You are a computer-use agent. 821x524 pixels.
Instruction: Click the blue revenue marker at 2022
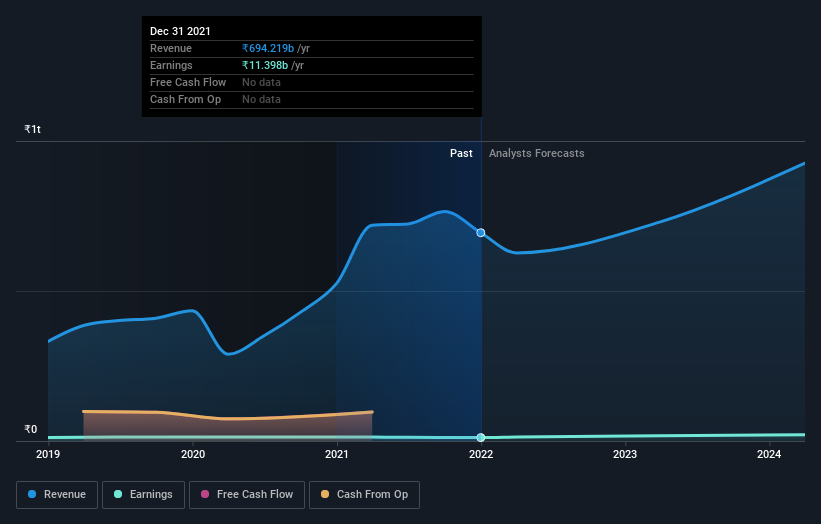tap(481, 233)
